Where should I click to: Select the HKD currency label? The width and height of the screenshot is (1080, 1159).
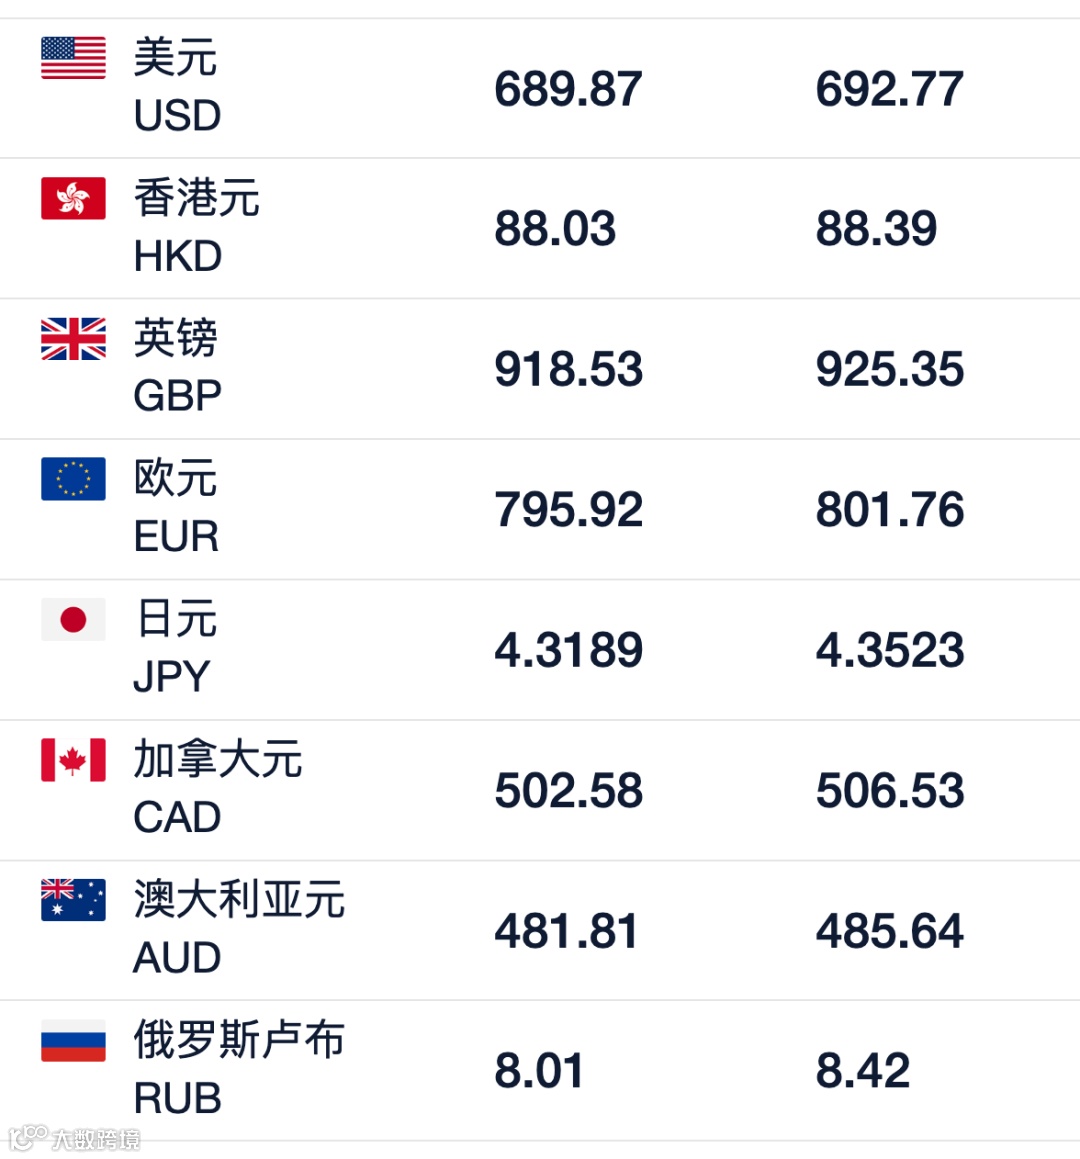[177, 256]
